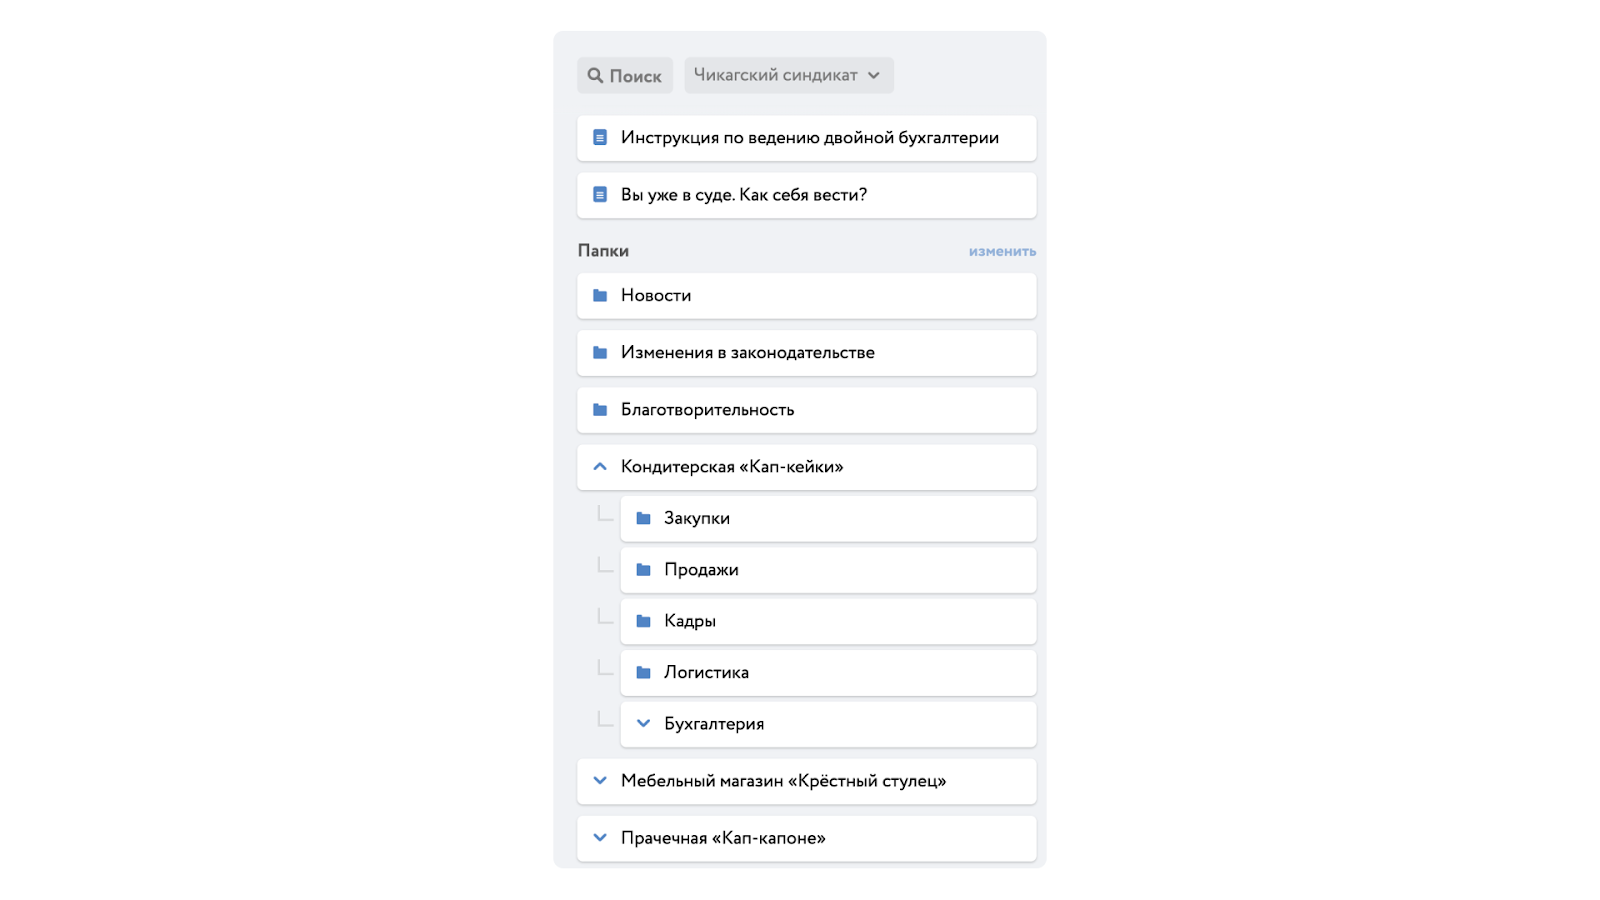Click the Поиск search field
1600x900 pixels.
[x=625, y=75]
